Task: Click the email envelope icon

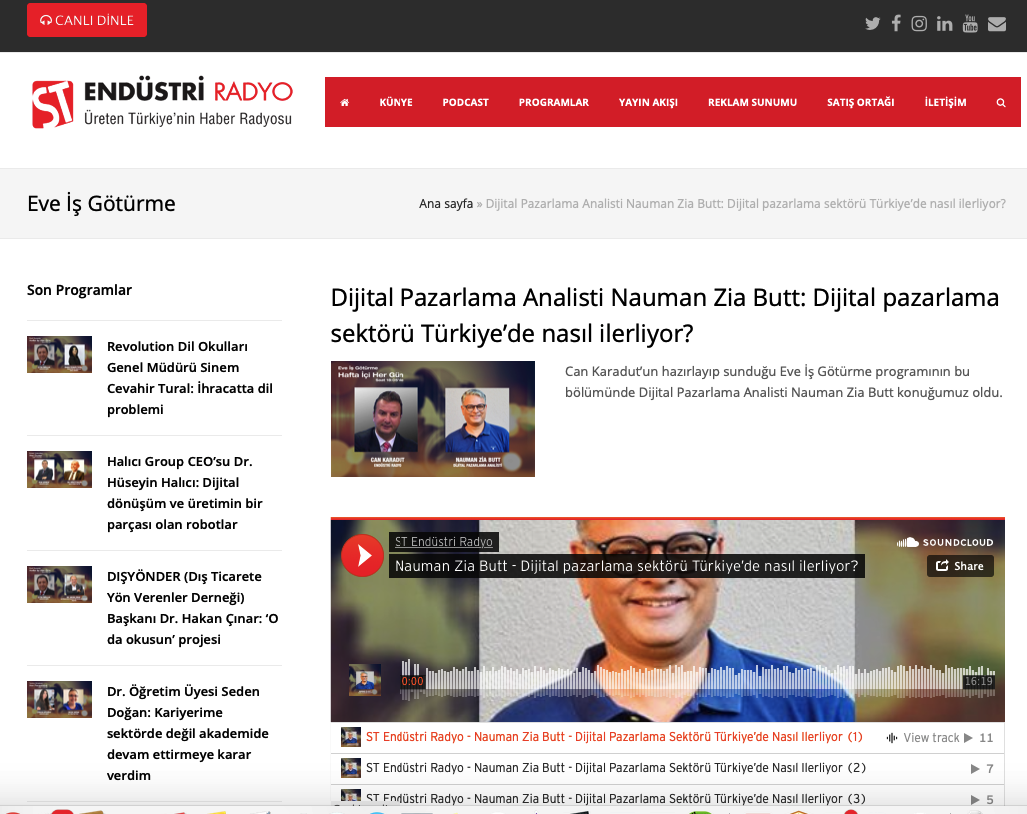Action: [997, 24]
